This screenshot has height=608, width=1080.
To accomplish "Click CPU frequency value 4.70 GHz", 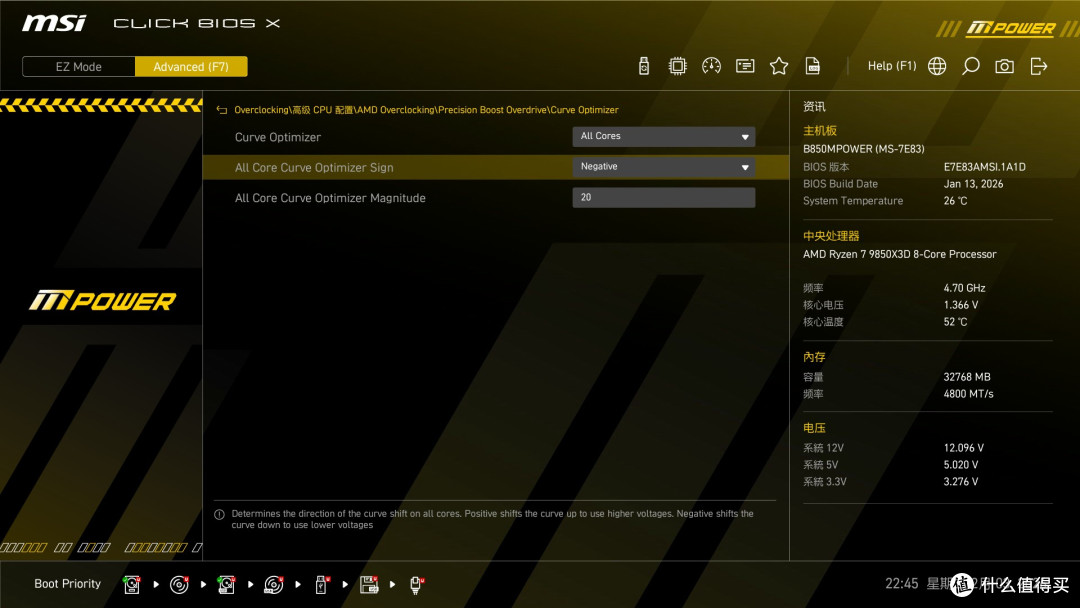I will click(964, 288).
